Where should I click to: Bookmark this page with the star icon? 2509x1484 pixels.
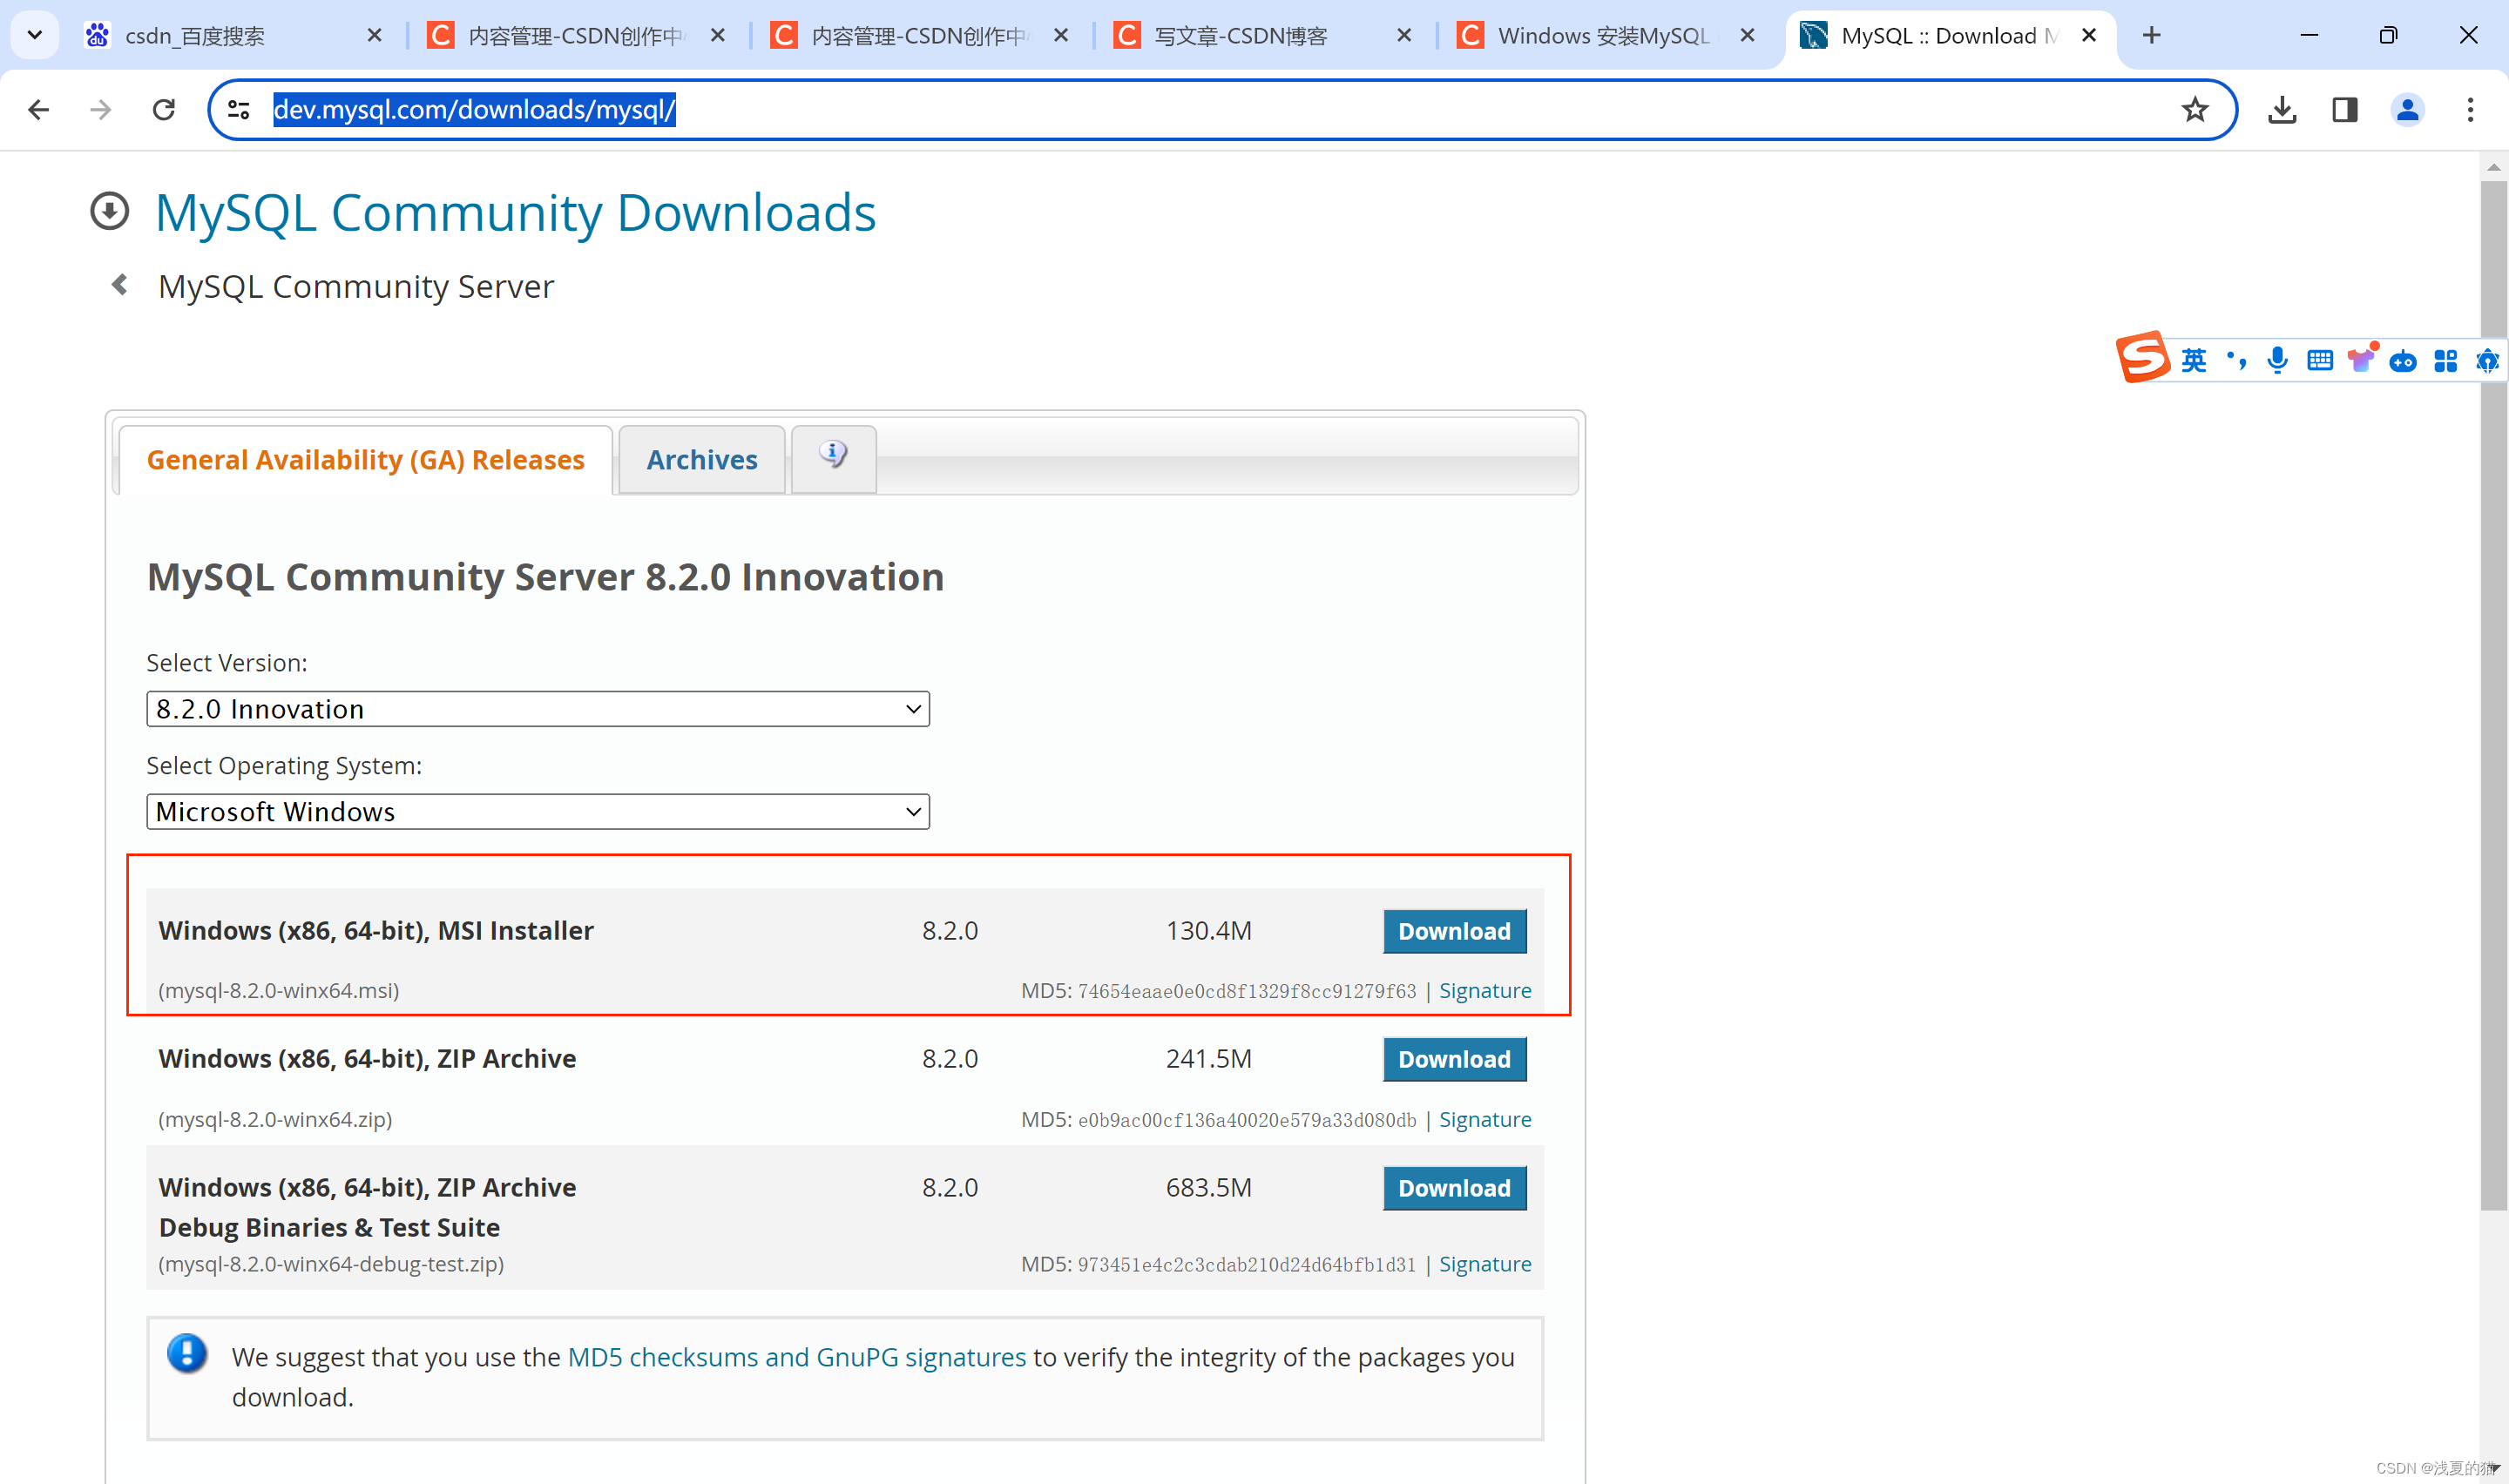coord(2194,110)
